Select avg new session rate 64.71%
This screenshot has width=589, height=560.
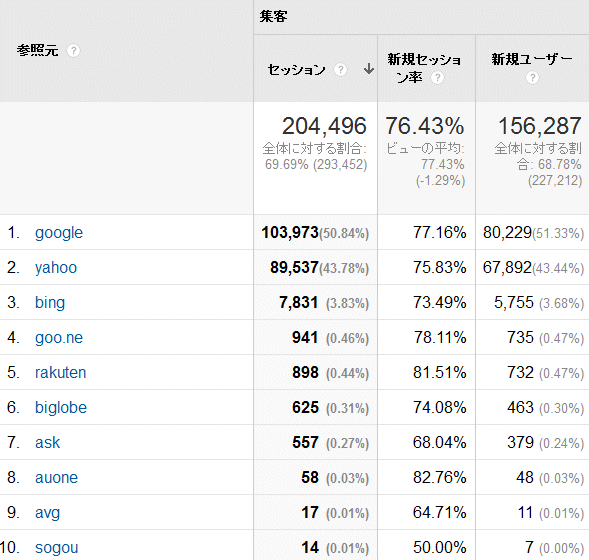click(x=439, y=512)
